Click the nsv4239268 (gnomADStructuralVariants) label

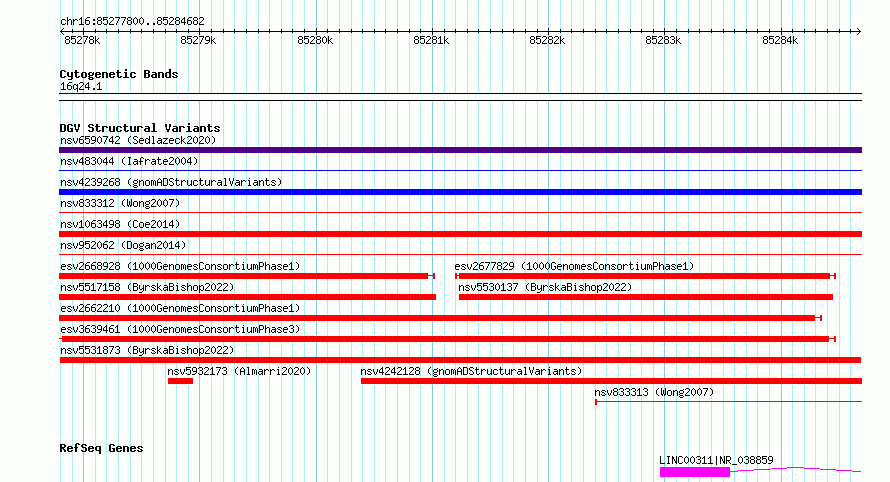171,182
